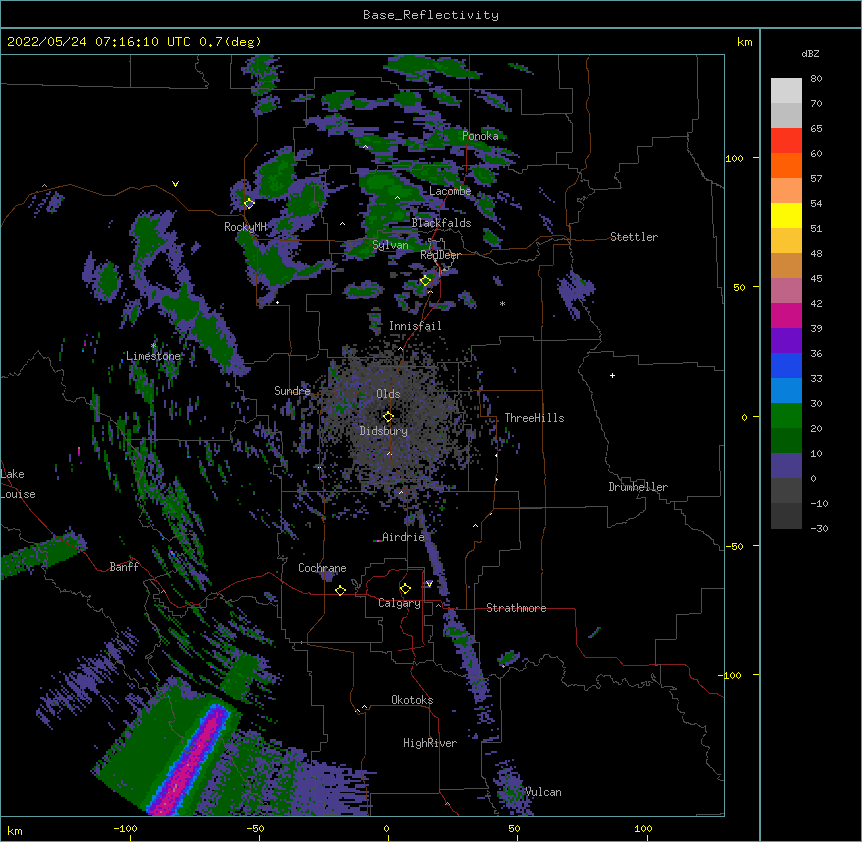This screenshot has width=862, height=842.
Task: Click the Vulcan city label
Action: point(543,792)
